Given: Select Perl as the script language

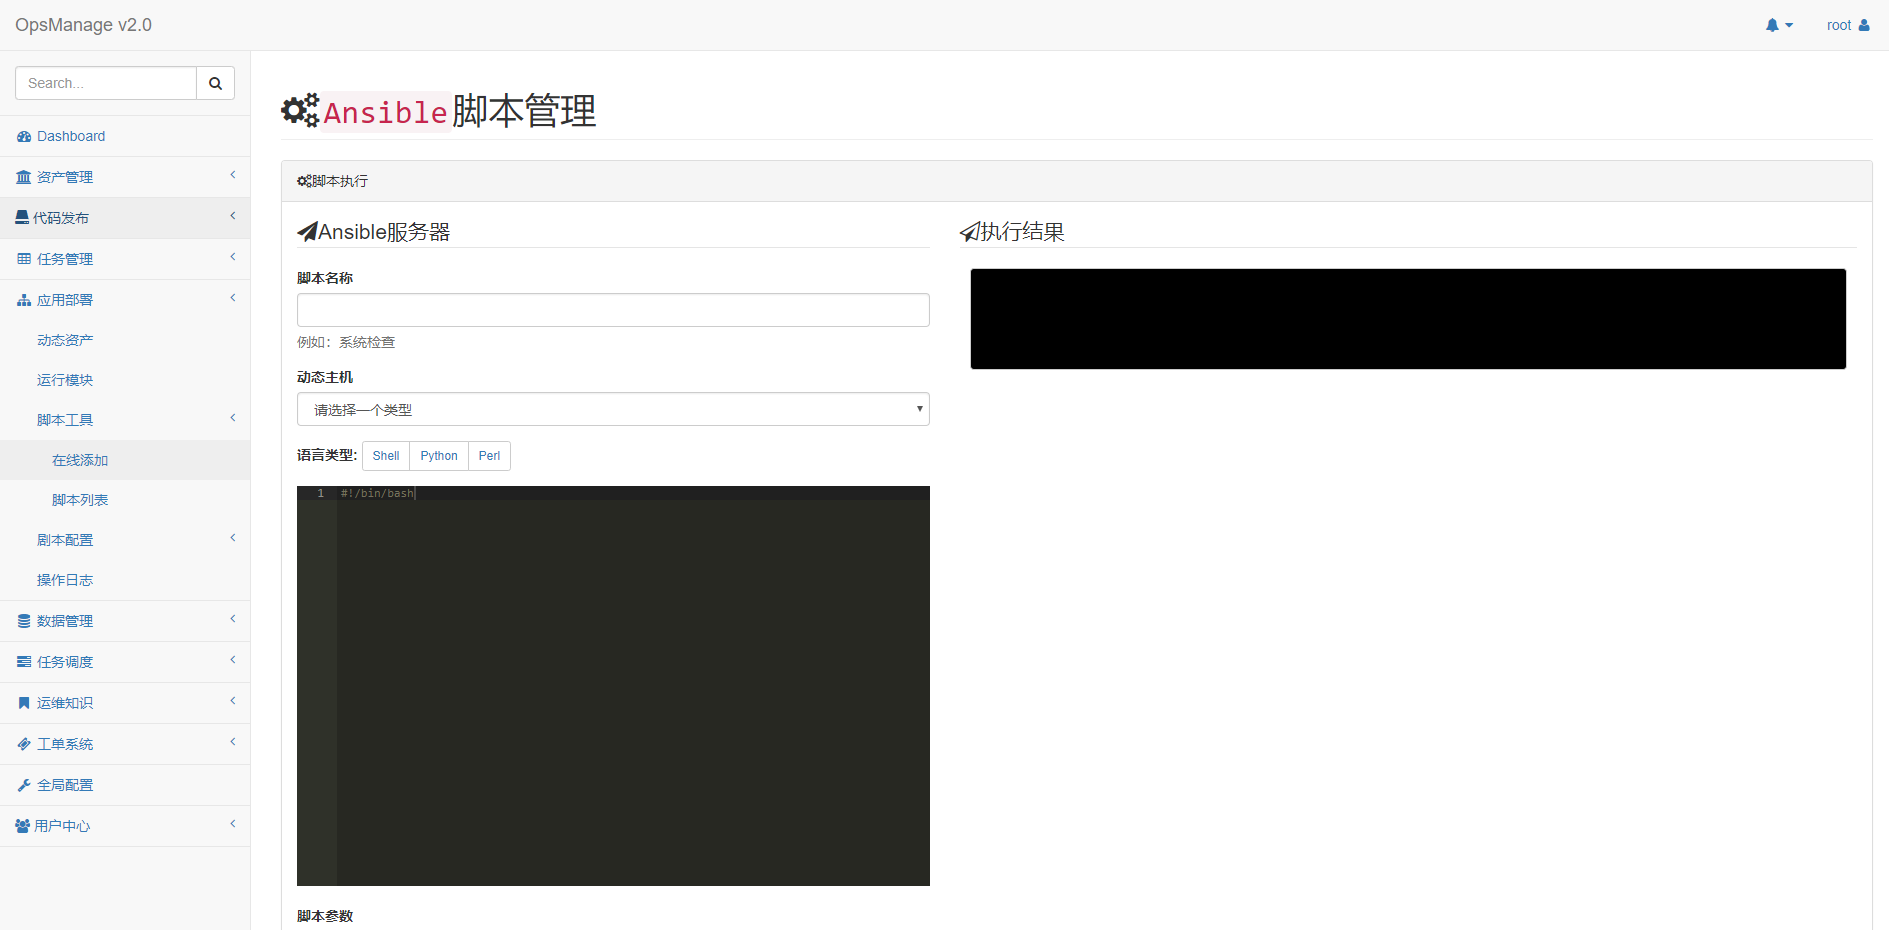Looking at the screenshot, I should [x=489, y=455].
